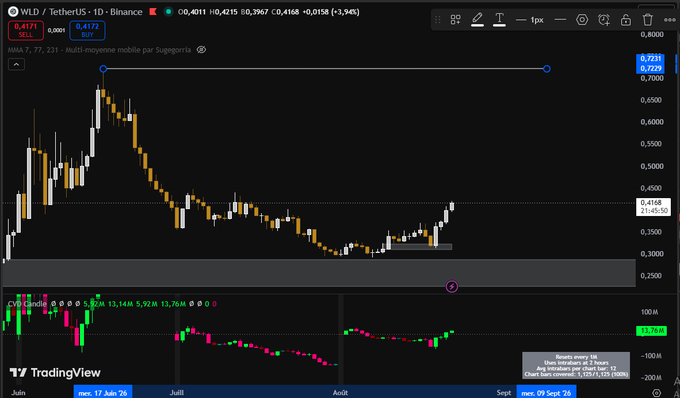Image resolution: width=680 pixels, height=398 pixels.
Task: Delete drawing with the trash icon
Action: coord(647,20)
